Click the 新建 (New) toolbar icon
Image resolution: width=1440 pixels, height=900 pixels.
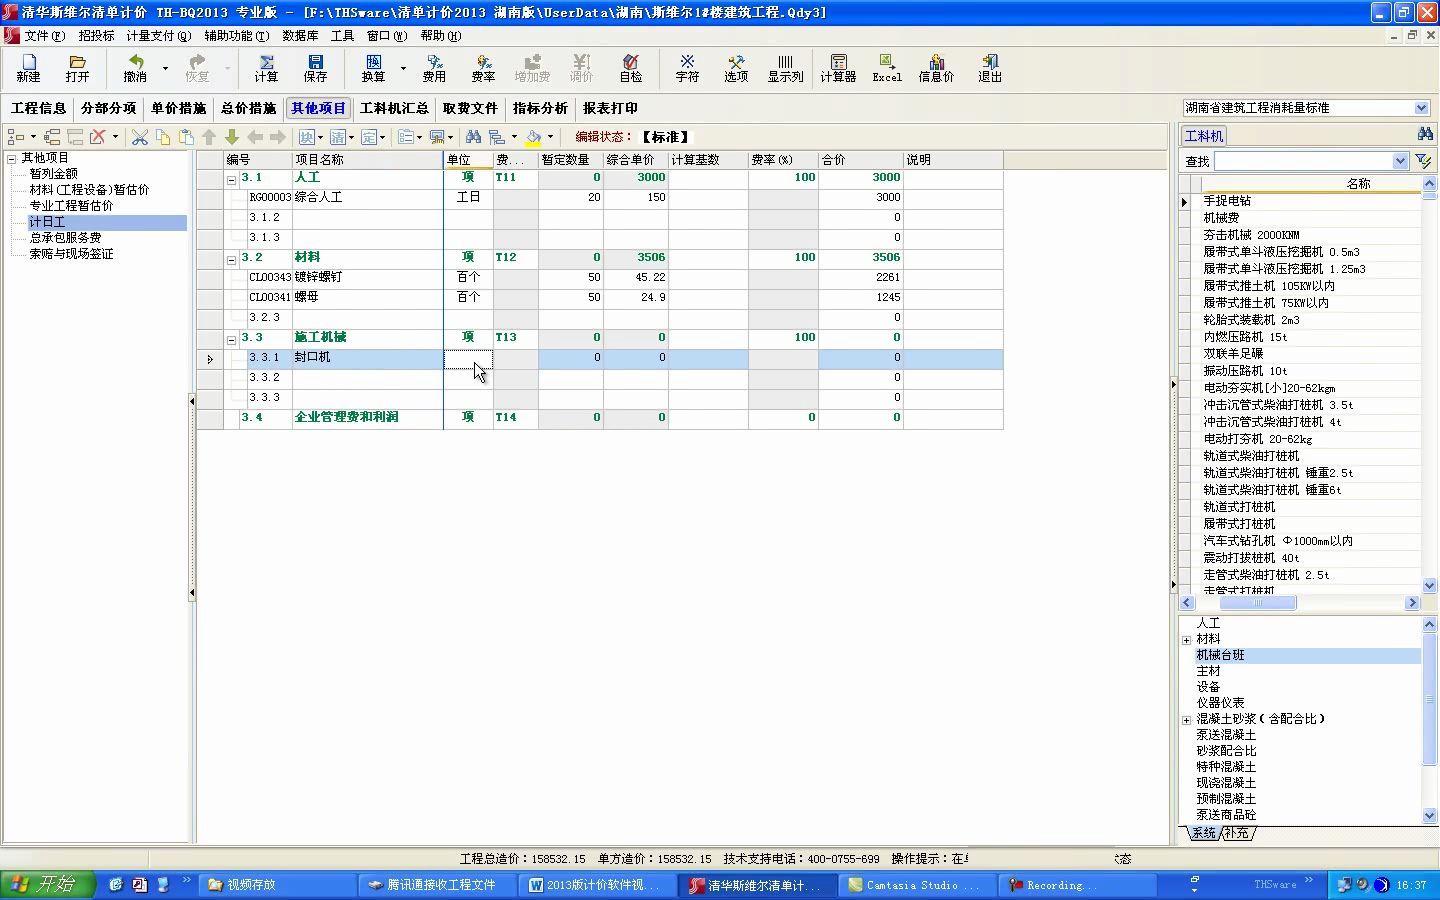(x=28, y=68)
